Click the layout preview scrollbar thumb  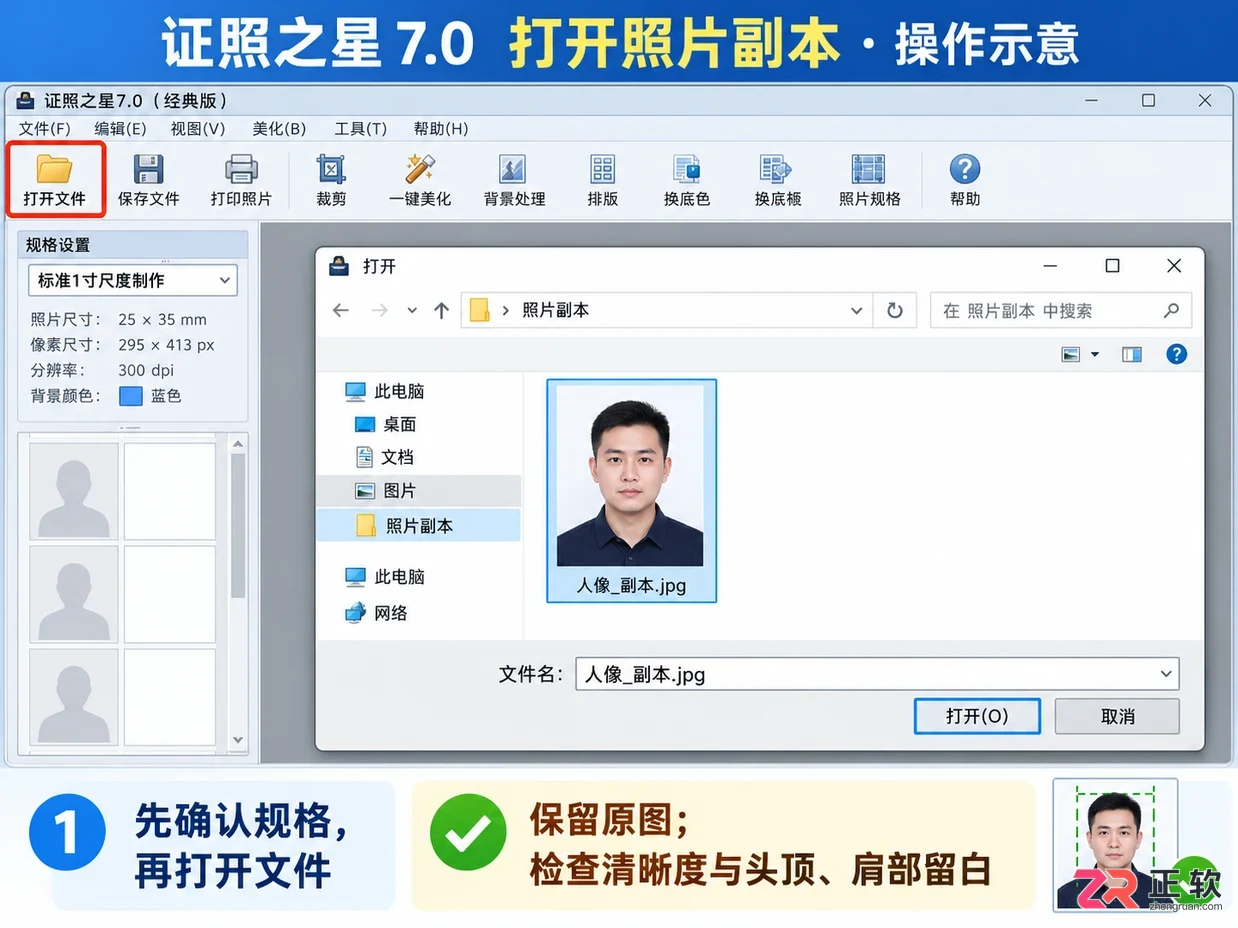point(238,526)
